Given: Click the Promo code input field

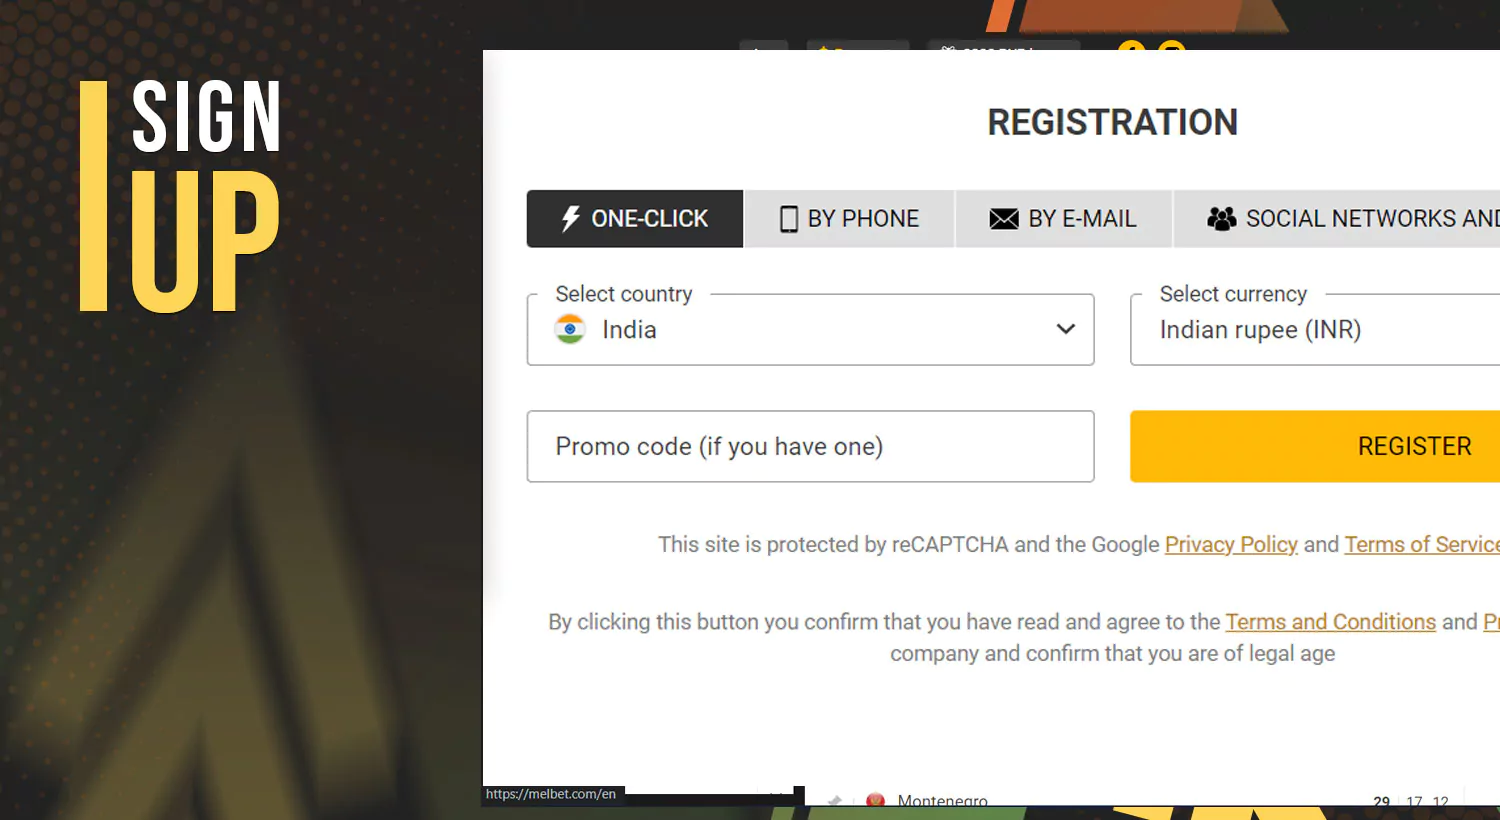Looking at the screenshot, I should [810, 446].
